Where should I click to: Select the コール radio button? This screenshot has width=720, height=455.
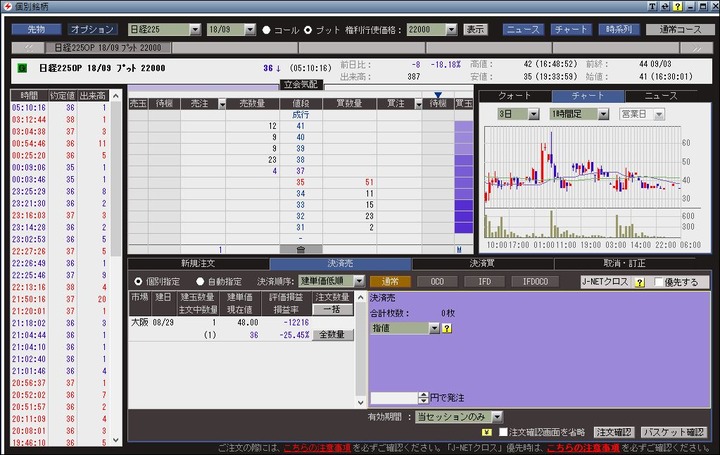266,30
